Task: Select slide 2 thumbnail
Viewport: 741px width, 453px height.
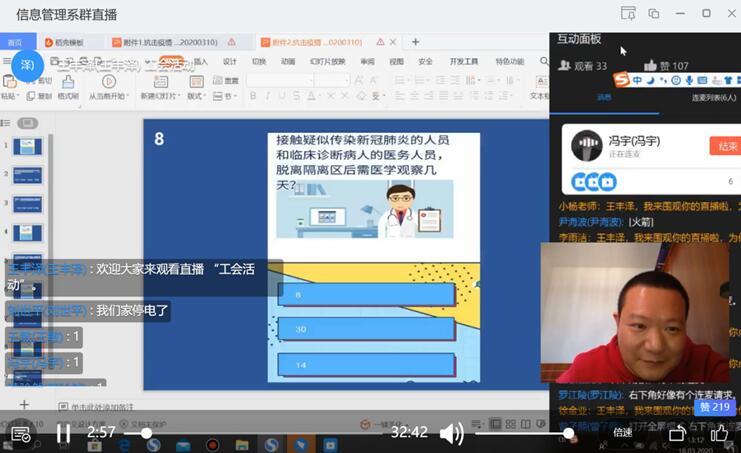Action: coord(27,175)
